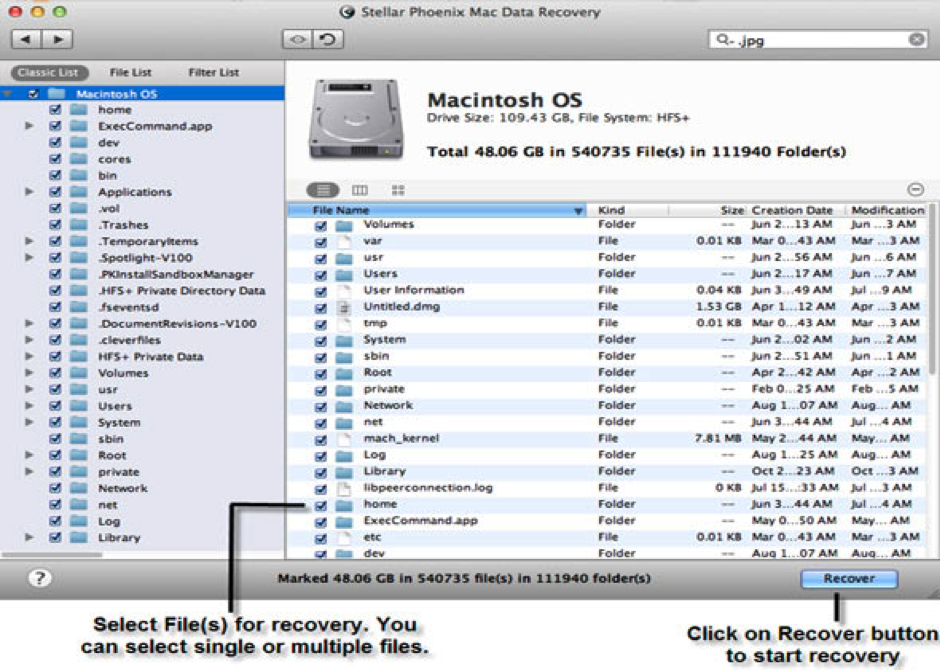Toggle the .Spotlight-V100 checkbox
The width and height of the screenshot is (941, 671).
coord(55,258)
